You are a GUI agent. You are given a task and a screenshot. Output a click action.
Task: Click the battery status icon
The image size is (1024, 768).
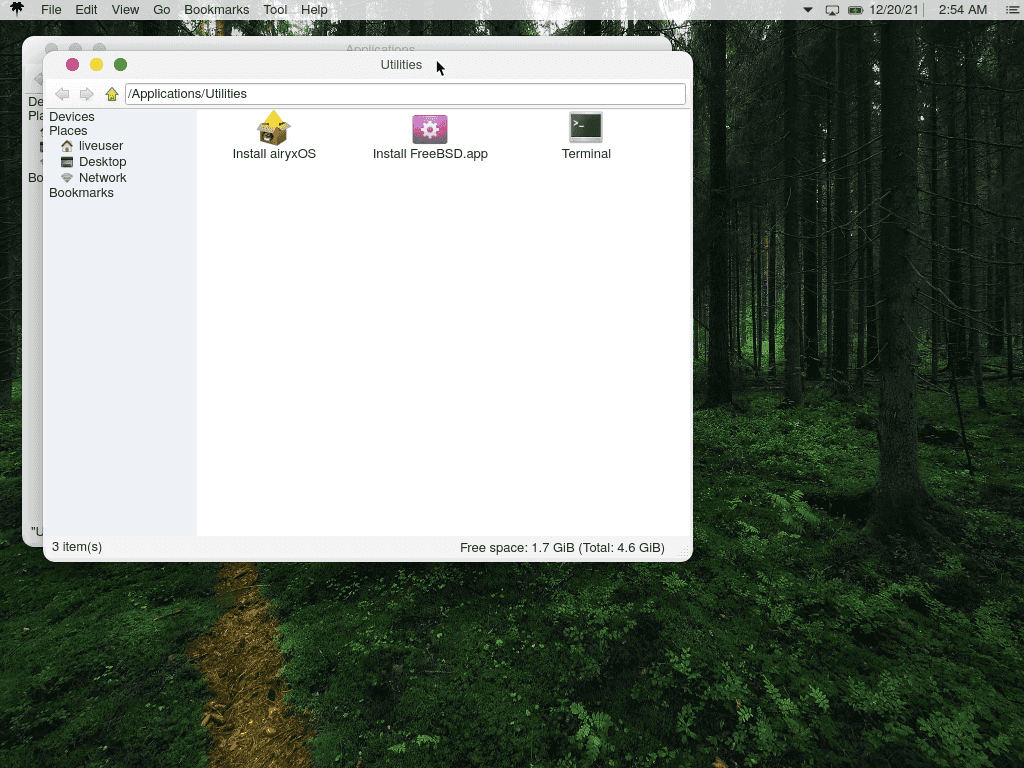coord(855,10)
